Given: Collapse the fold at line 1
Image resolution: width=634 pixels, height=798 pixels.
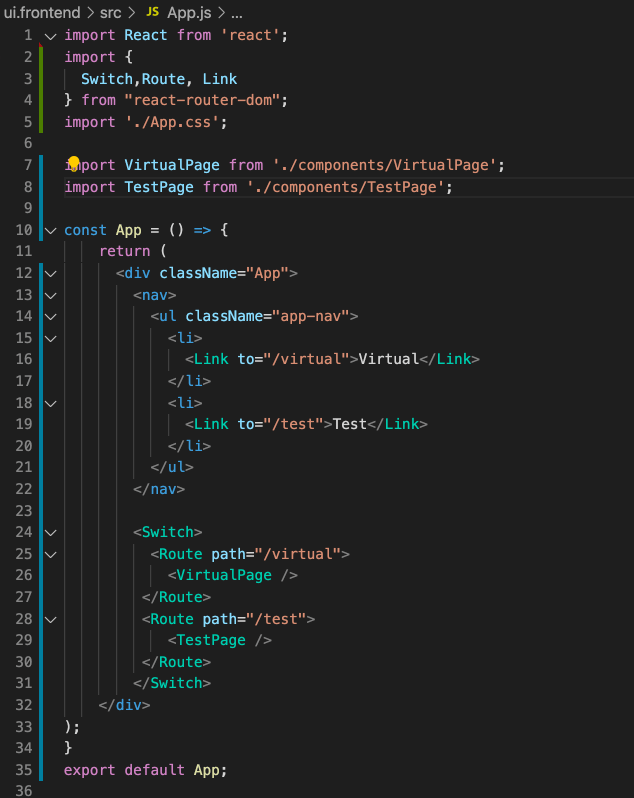Looking at the screenshot, I should click(x=50, y=36).
